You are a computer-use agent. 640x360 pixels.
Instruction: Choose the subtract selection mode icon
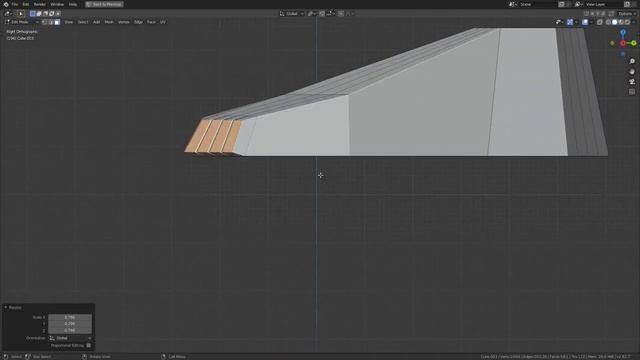(45, 13)
